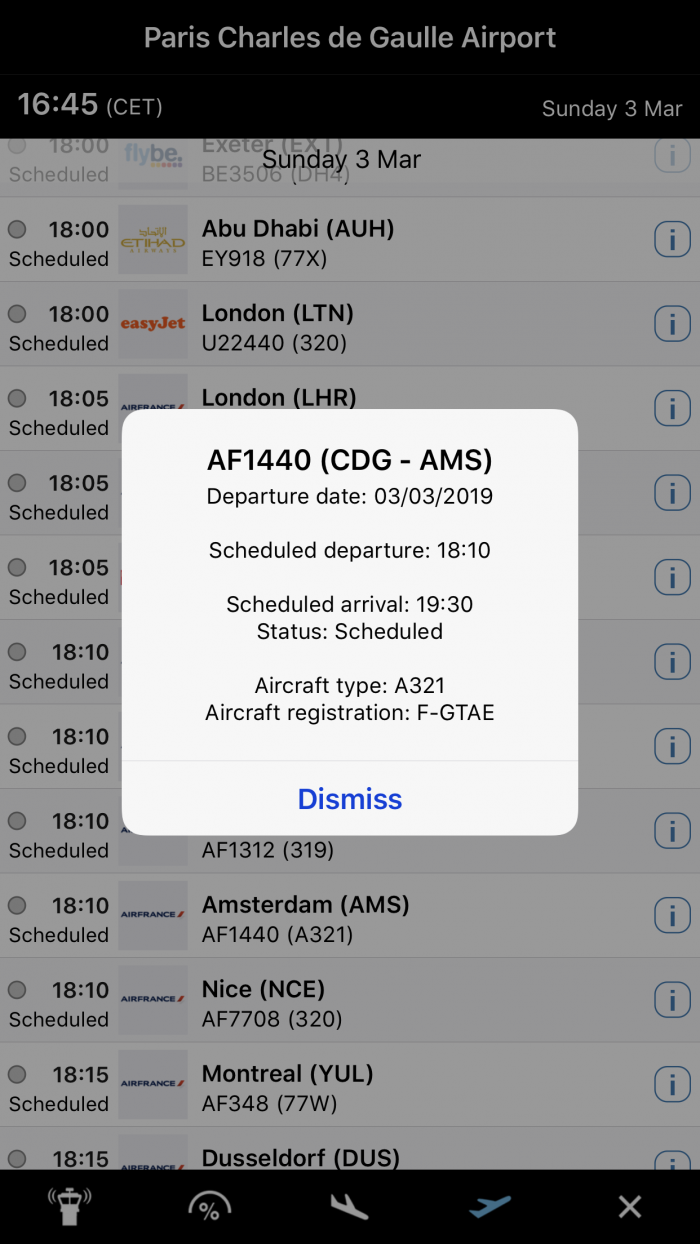Tap the X icon in bottom bar
Screen dimensions: 700x1244
tap(630, 1207)
